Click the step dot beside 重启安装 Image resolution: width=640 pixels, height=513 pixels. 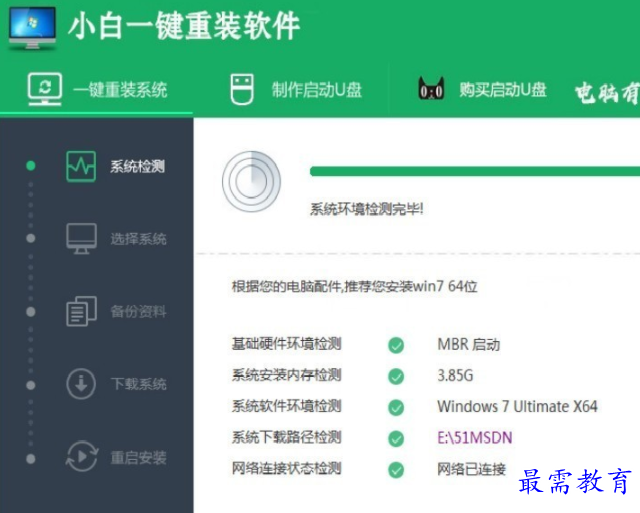click(31, 459)
